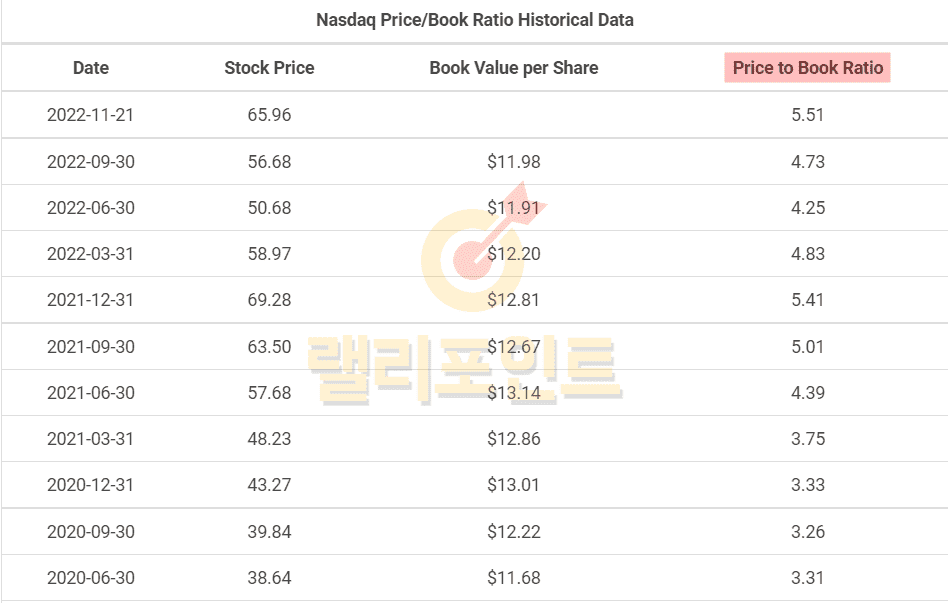
Task: Select the 2022-11-21 date cell
Action: [x=91, y=115]
